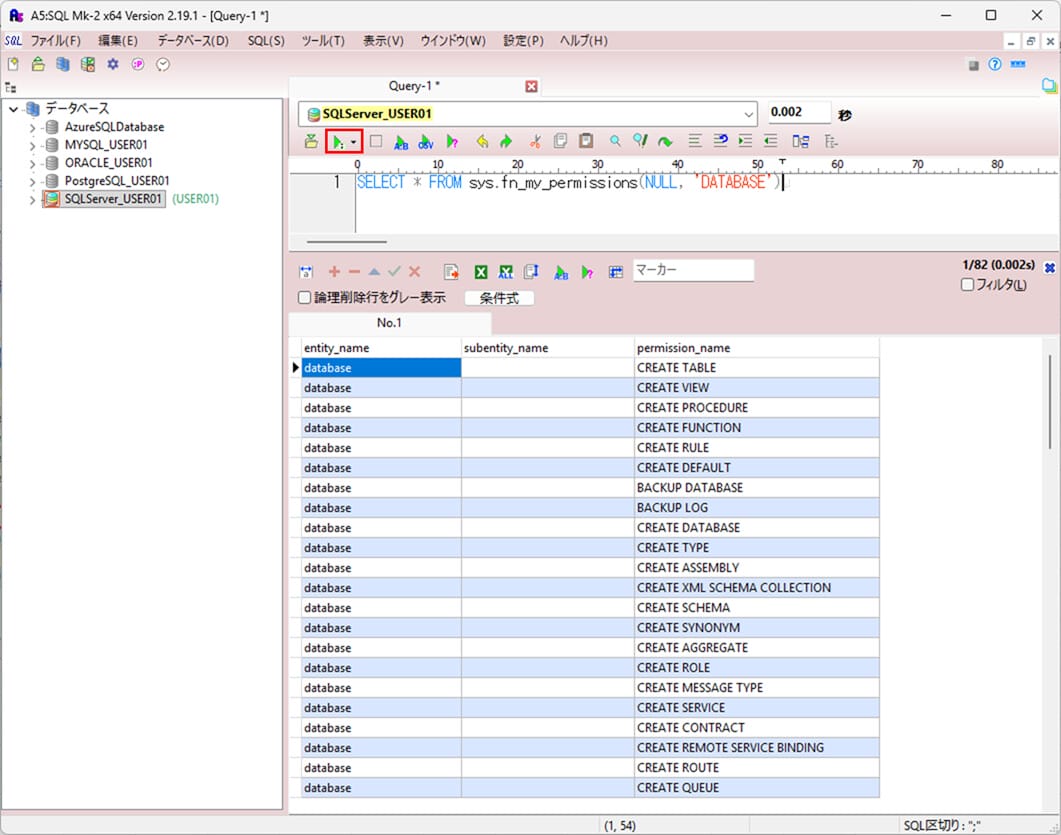Click the scissors cut icon in editor toolbar
The height and width of the screenshot is (835, 1061).
pyautogui.click(x=535, y=142)
